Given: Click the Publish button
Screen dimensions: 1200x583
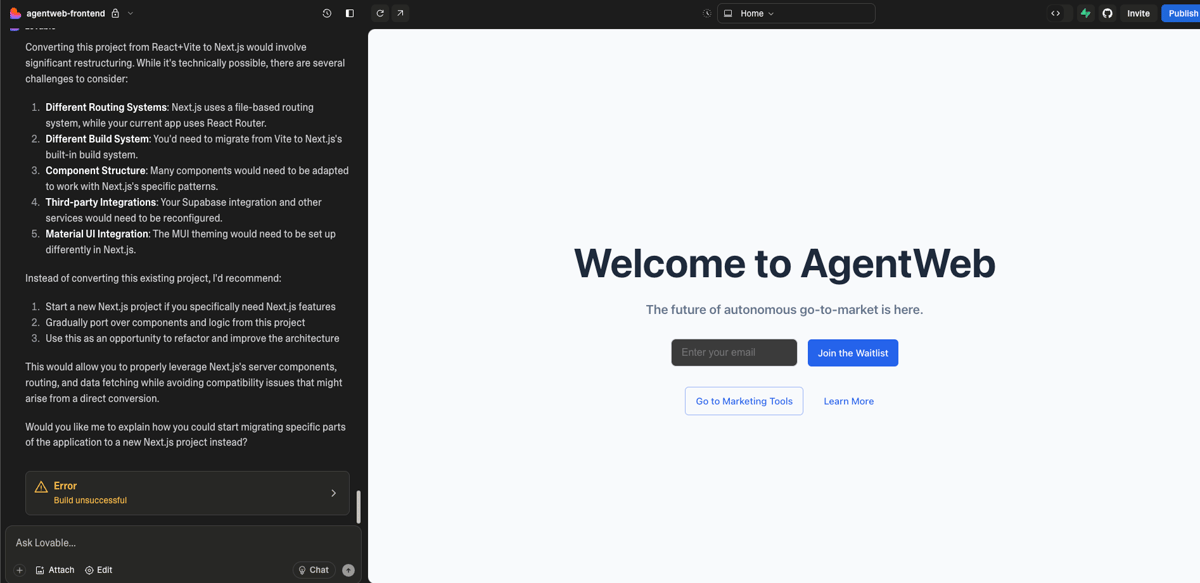Looking at the screenshot, I should [1182, 13].
